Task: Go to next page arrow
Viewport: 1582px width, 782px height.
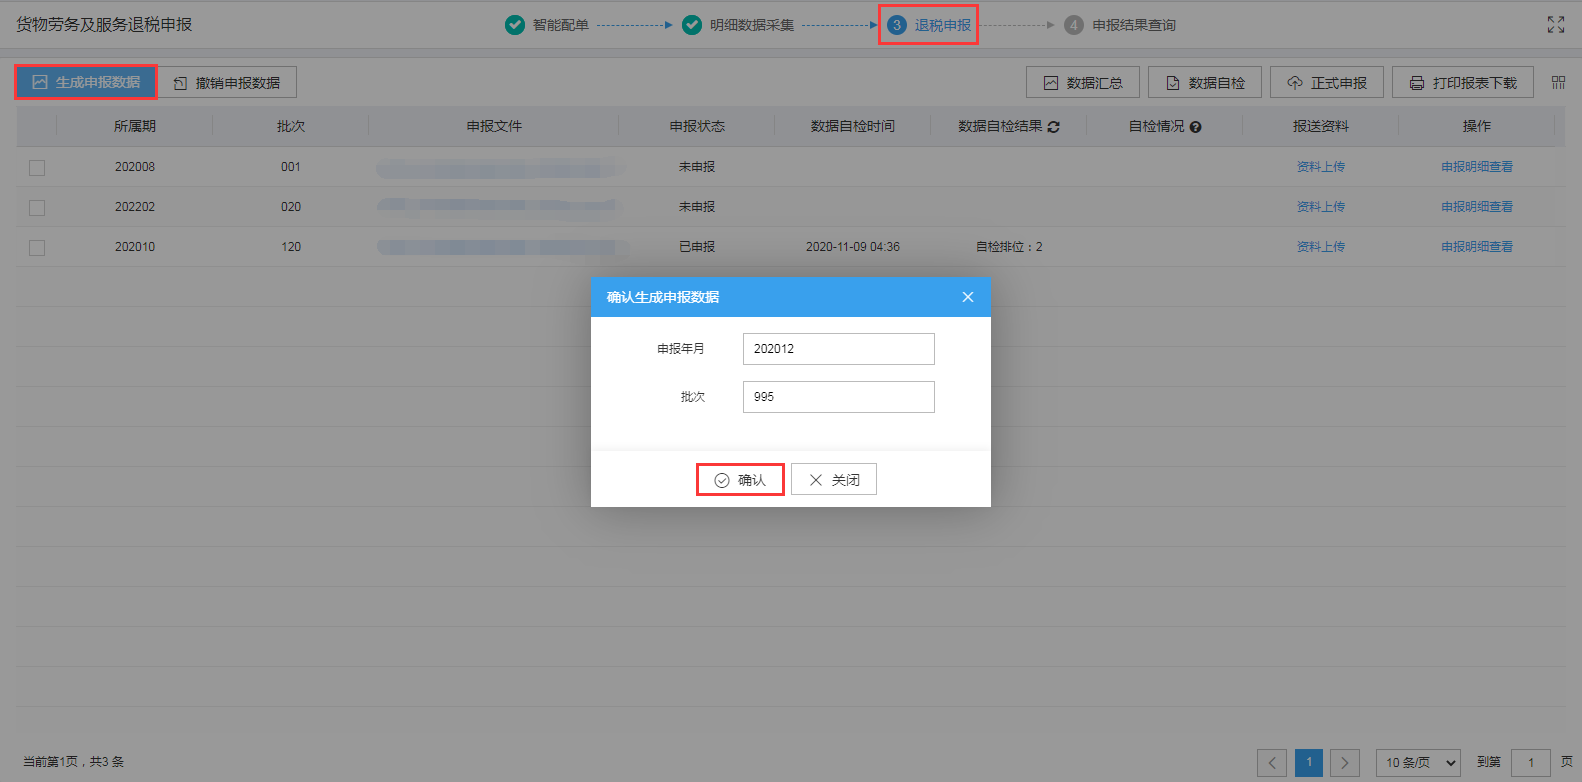Action: (1345, 762)
